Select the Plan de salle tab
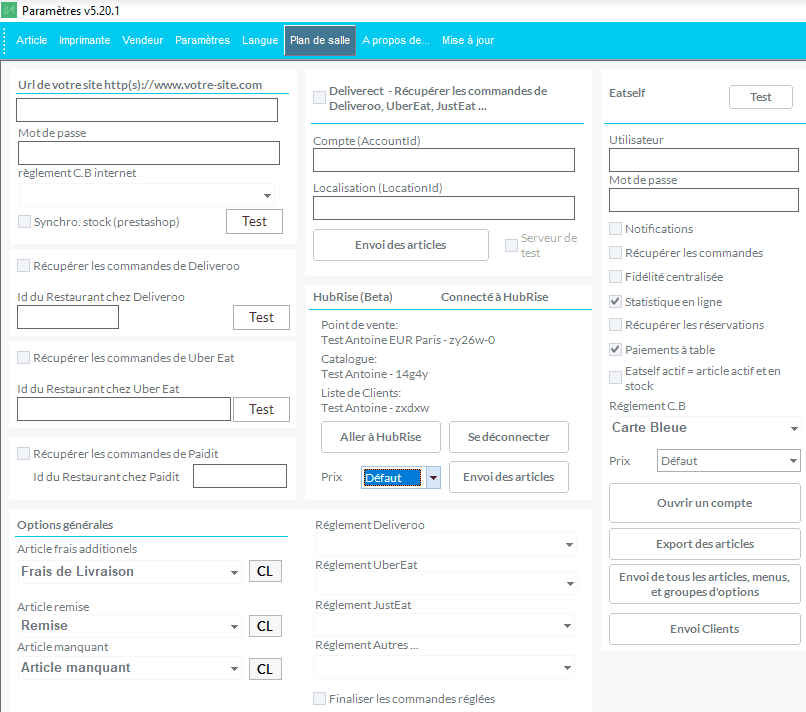The image size is (806, 712). click(x=320, y=40)
